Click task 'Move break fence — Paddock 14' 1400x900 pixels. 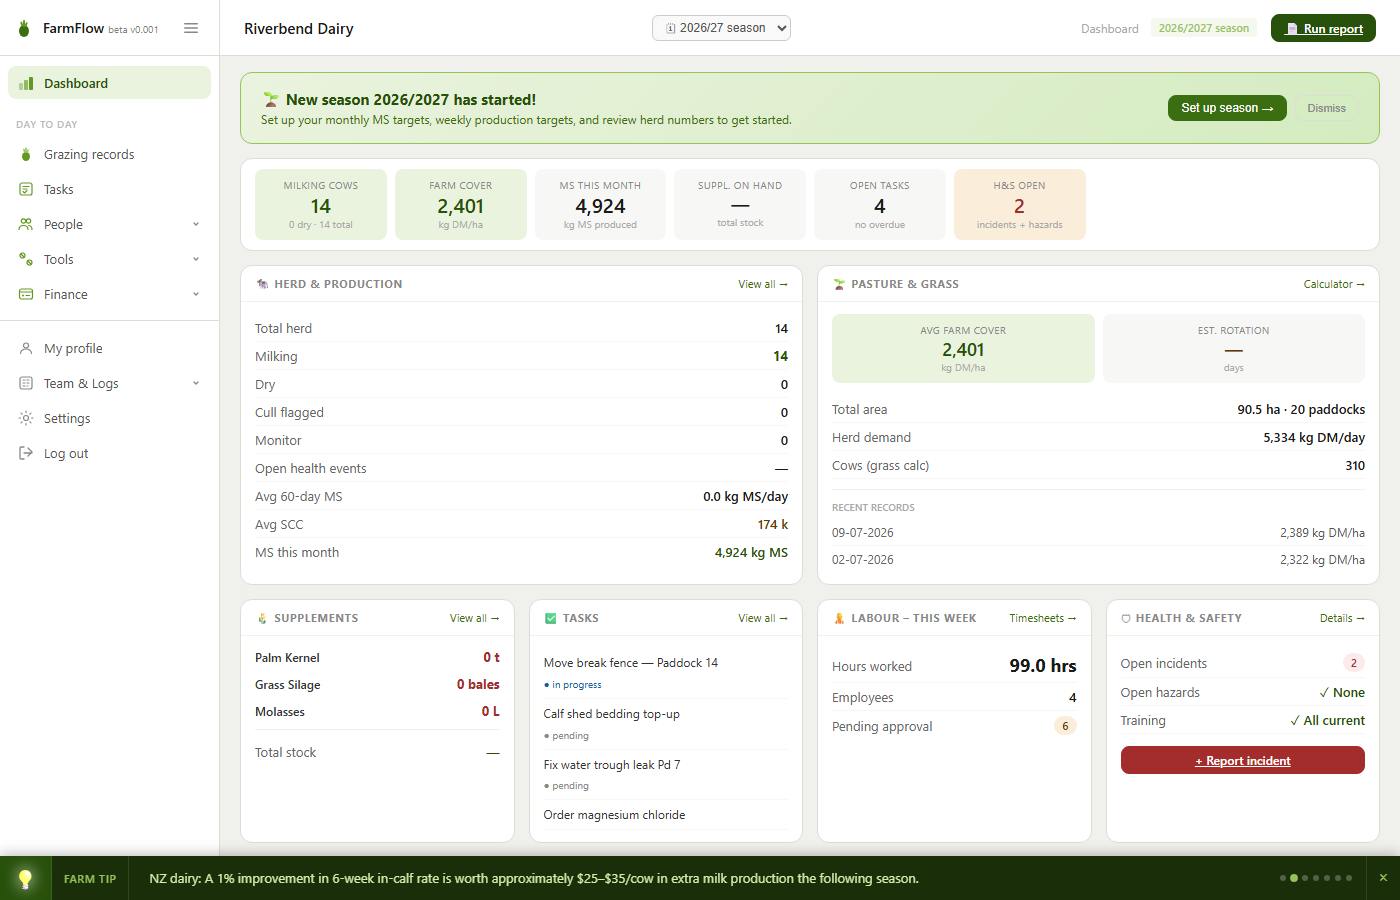coord(631,663)
